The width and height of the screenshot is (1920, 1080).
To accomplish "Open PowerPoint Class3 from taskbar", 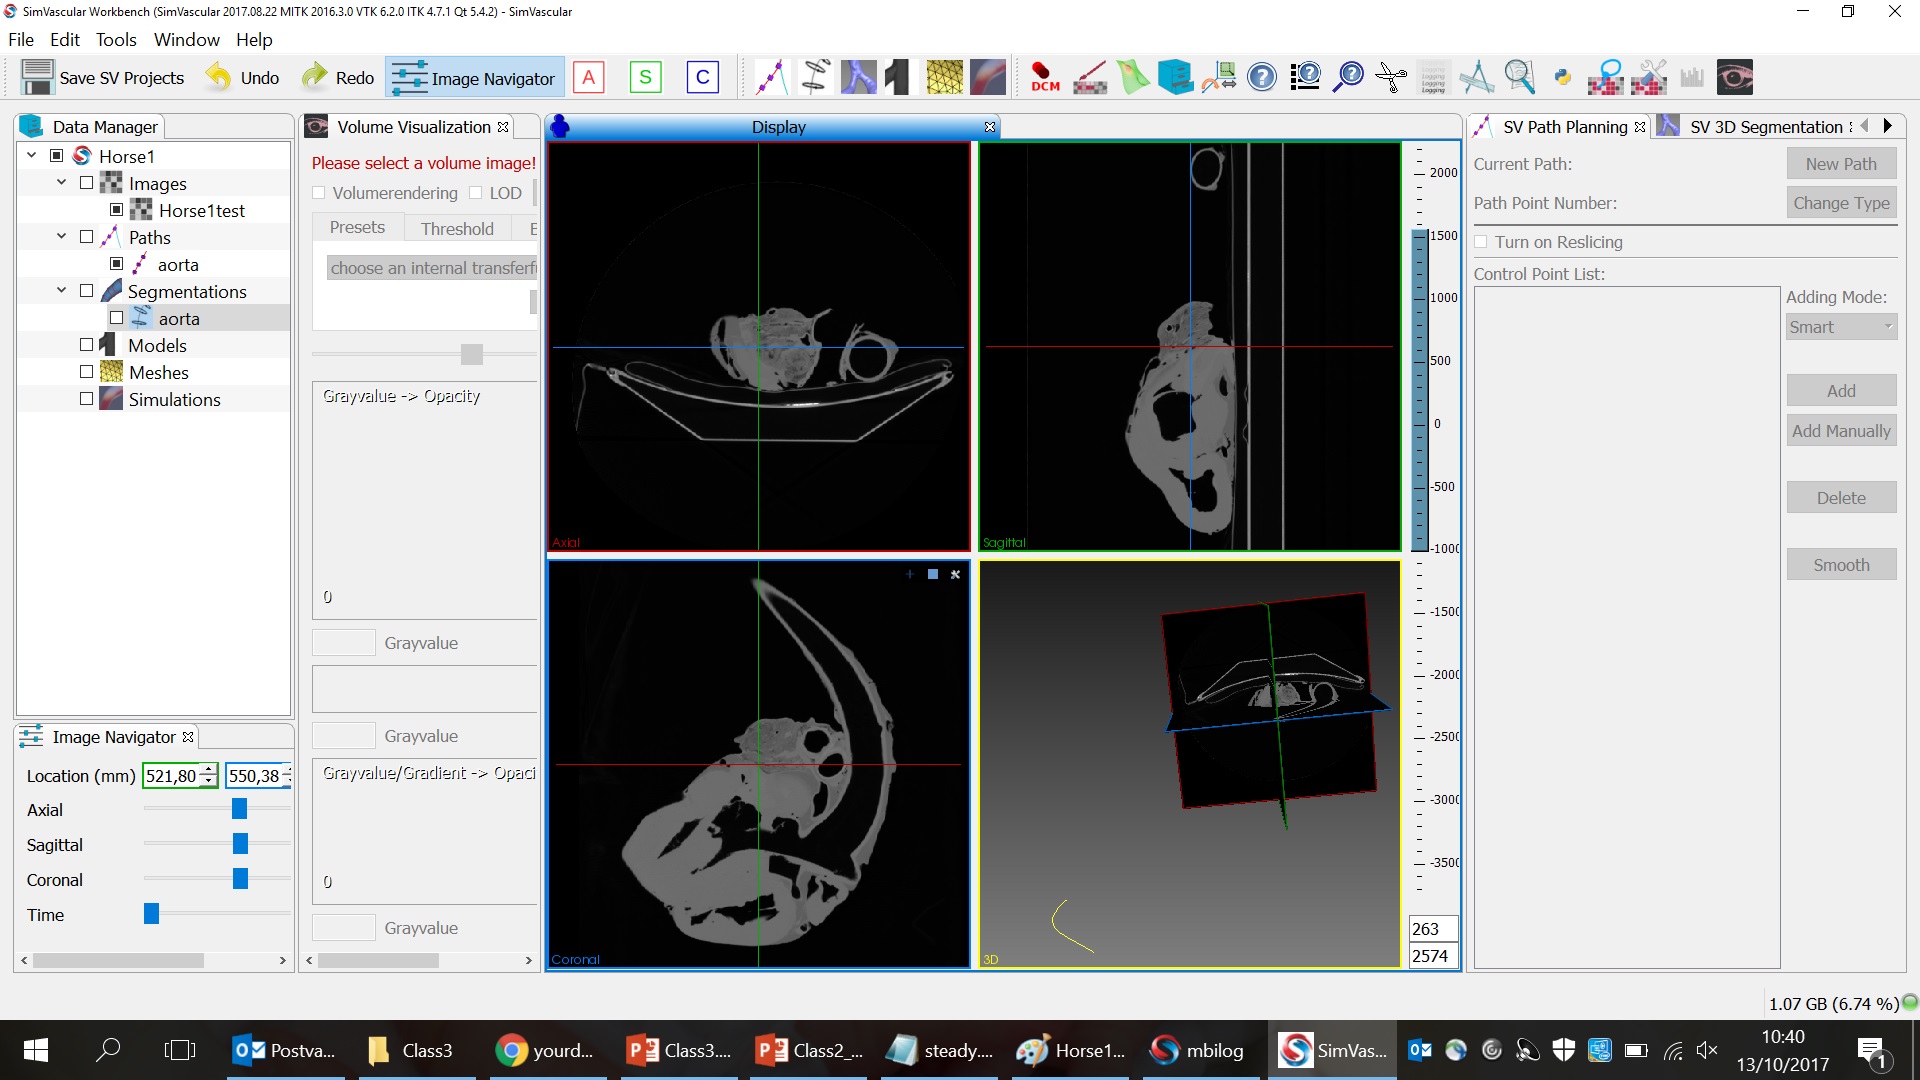I will 679,1050.
